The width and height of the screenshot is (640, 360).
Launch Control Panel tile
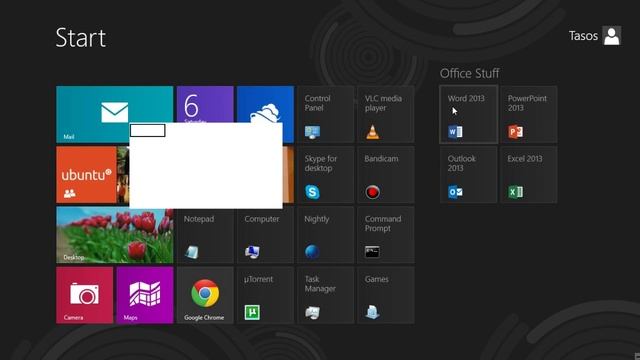pyautogui.click(x=326, y=115)
